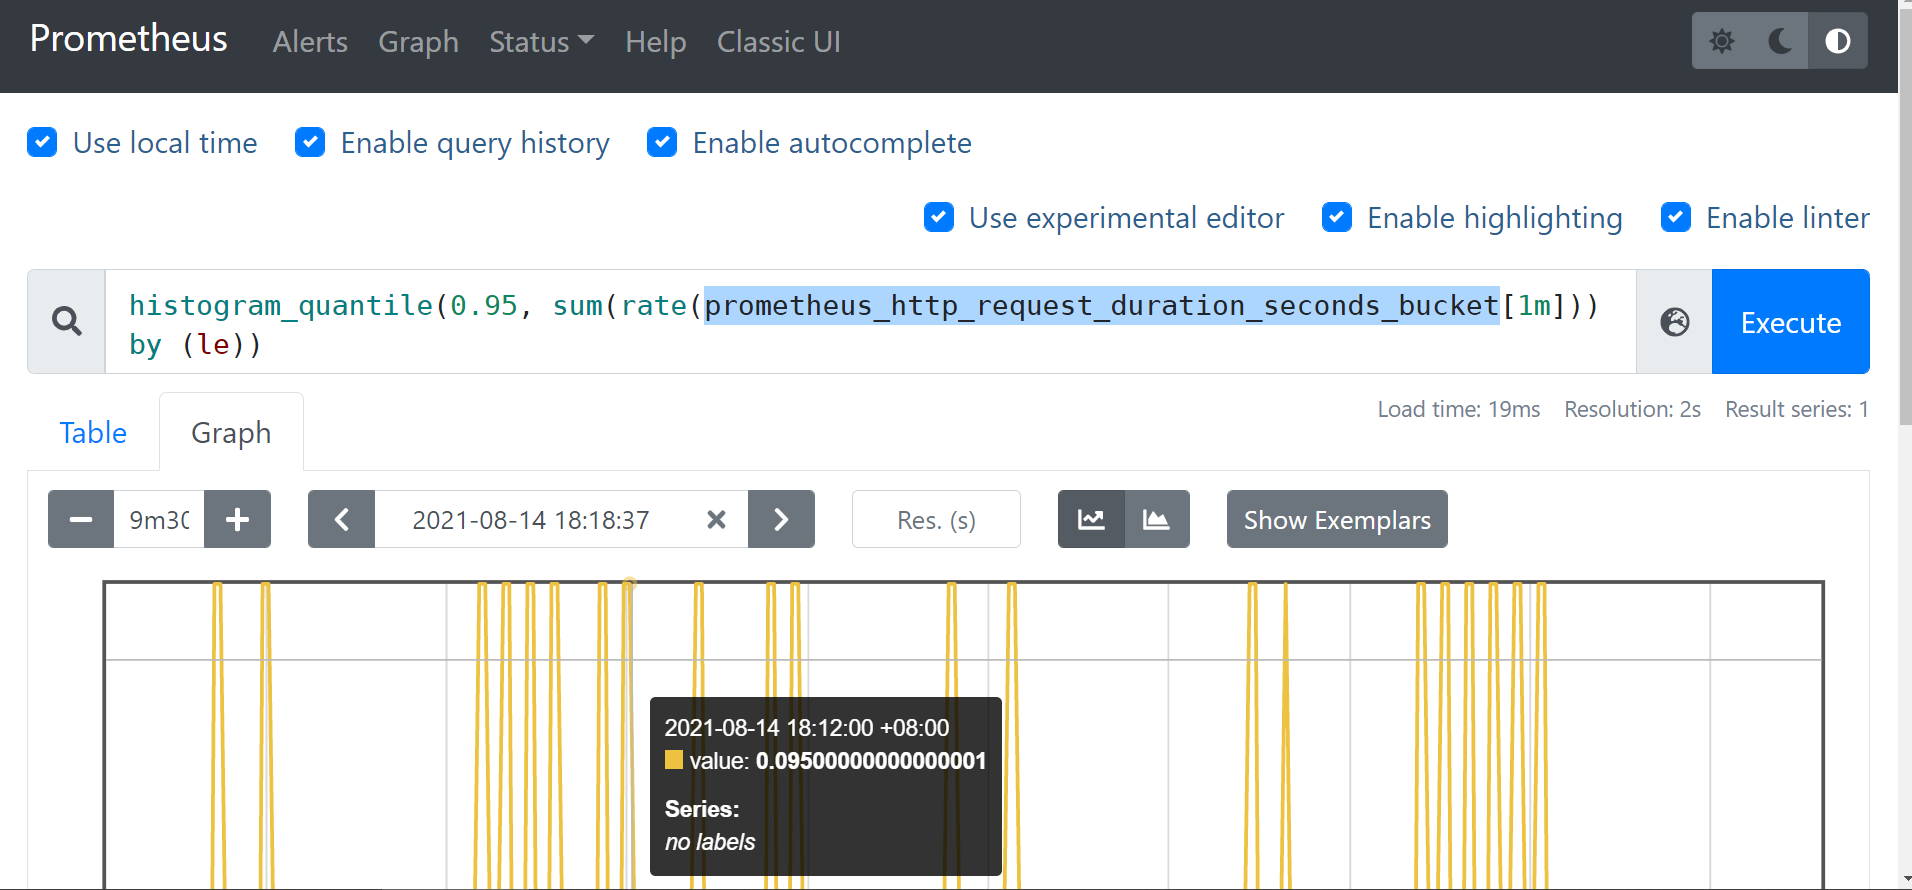Show unstacked line graph

pos(1091,519)
